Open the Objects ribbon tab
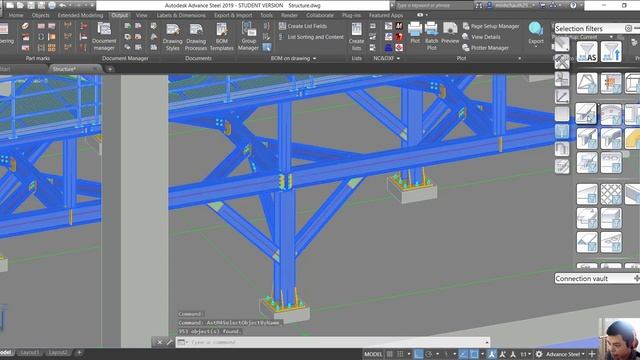The width and height of the screenshot is (640, 360). pos(40,15)
